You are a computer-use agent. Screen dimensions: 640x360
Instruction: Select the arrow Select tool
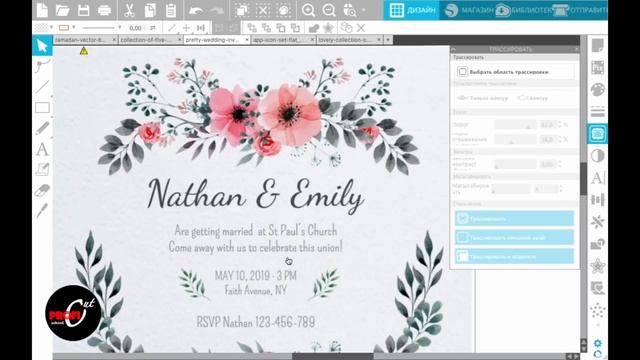[x=42, y=45]
